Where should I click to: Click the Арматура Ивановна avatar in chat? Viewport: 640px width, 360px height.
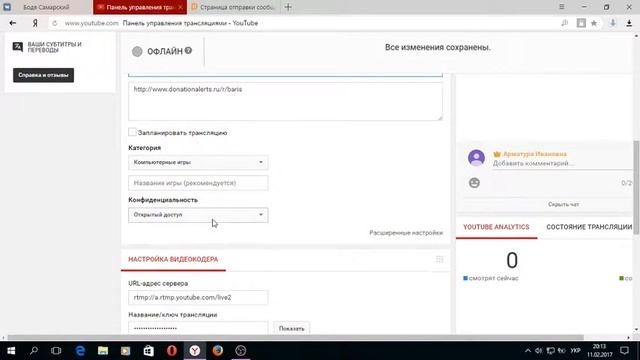[476, 158]
